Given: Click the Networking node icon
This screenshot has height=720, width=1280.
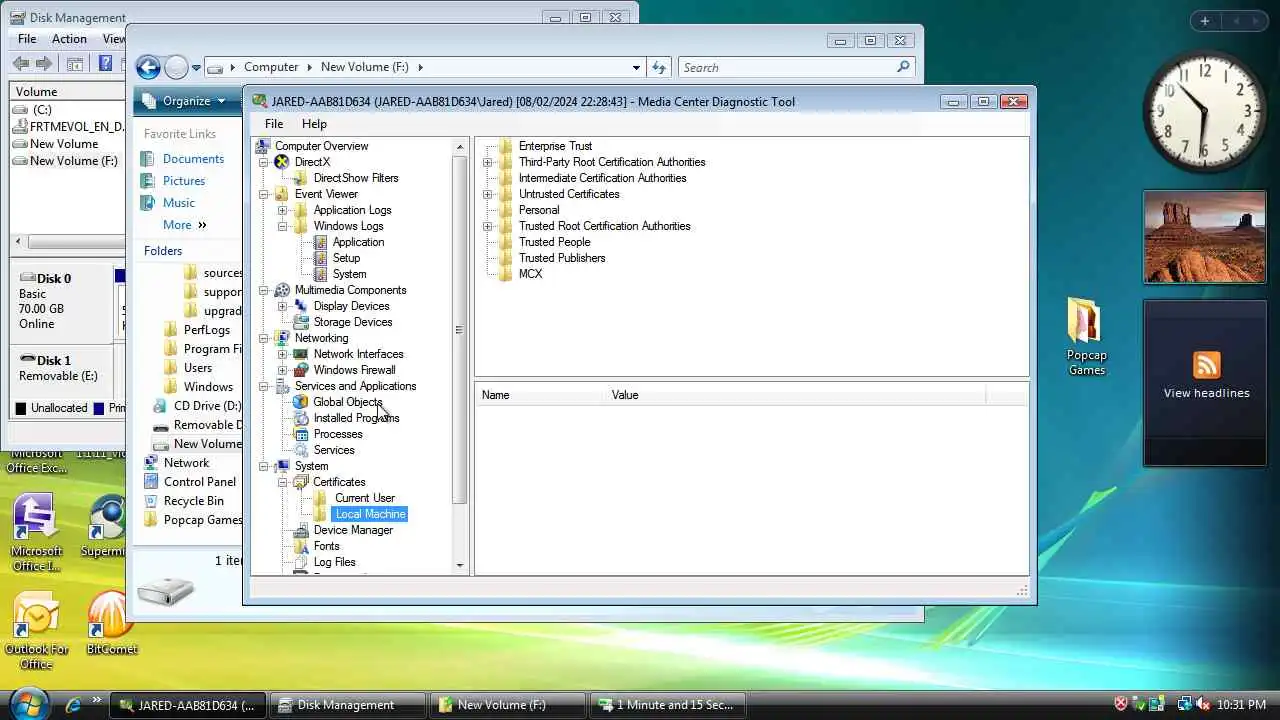Looking at the screenshot, I should pyautogui.click(x=282, y=338).
